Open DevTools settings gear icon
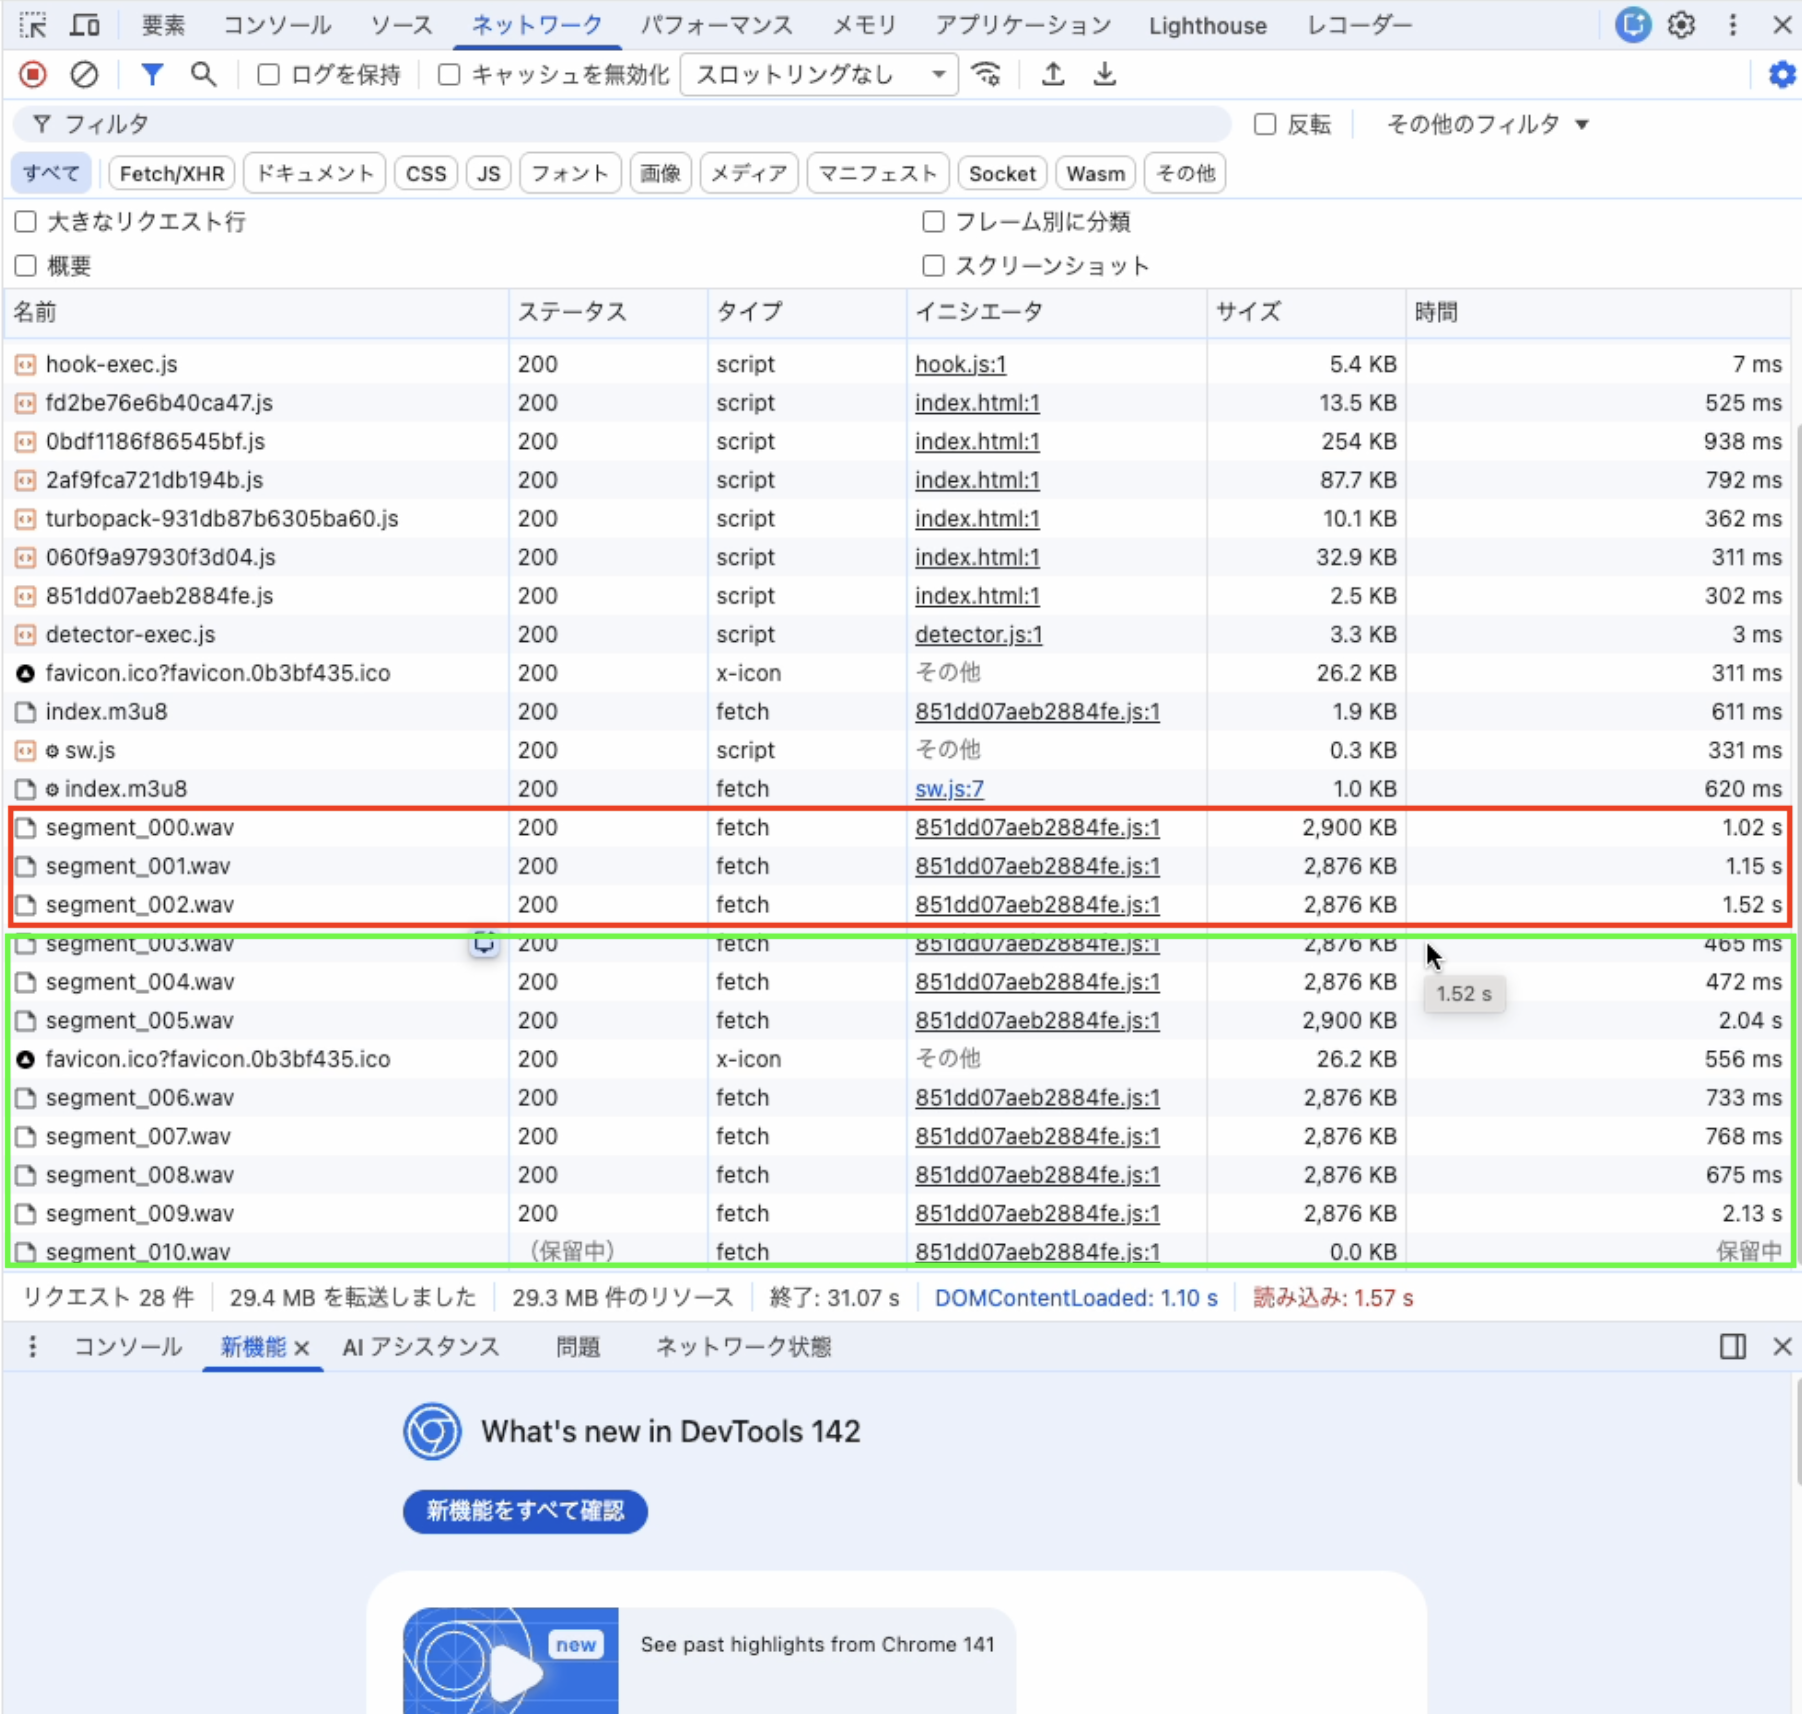Viewport: 1802px width, 1714px height. [1682, 25]
